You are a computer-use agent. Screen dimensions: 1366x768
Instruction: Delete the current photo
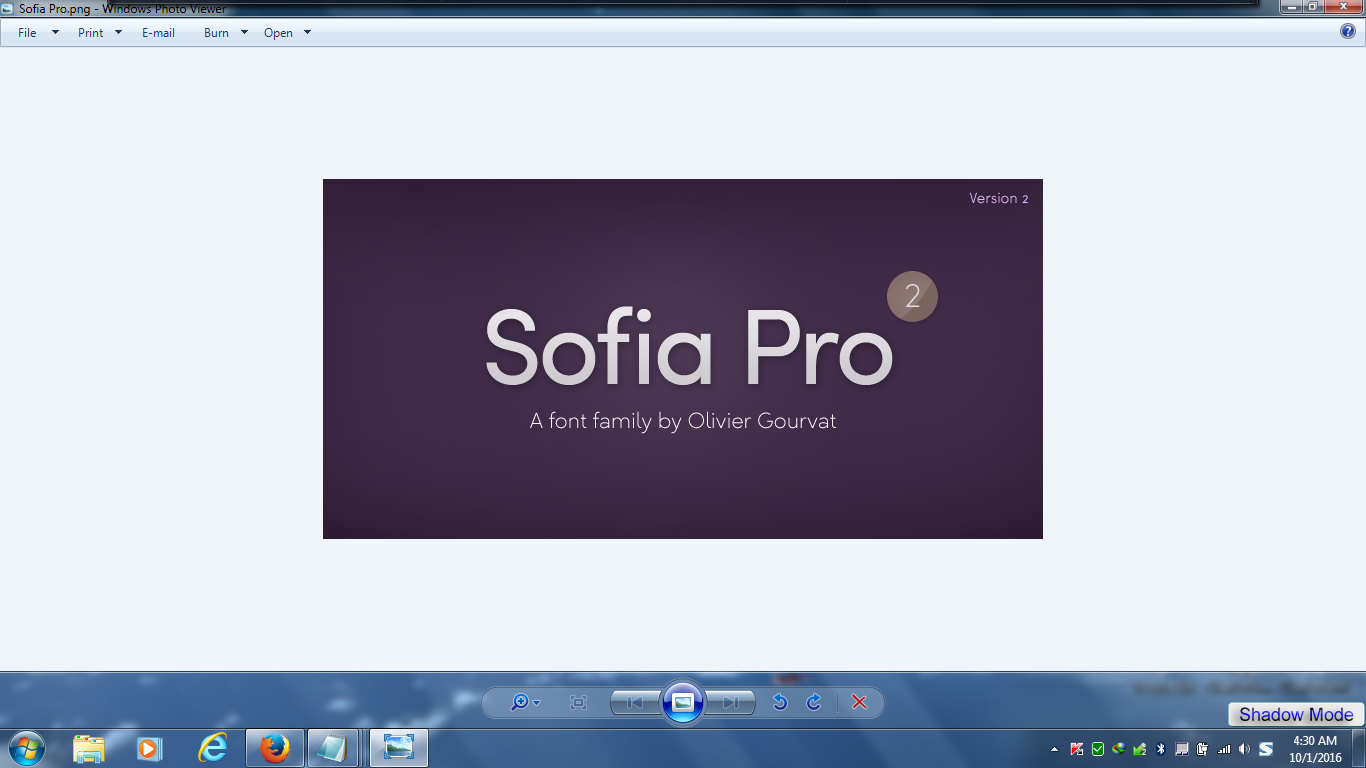point(858,702)
